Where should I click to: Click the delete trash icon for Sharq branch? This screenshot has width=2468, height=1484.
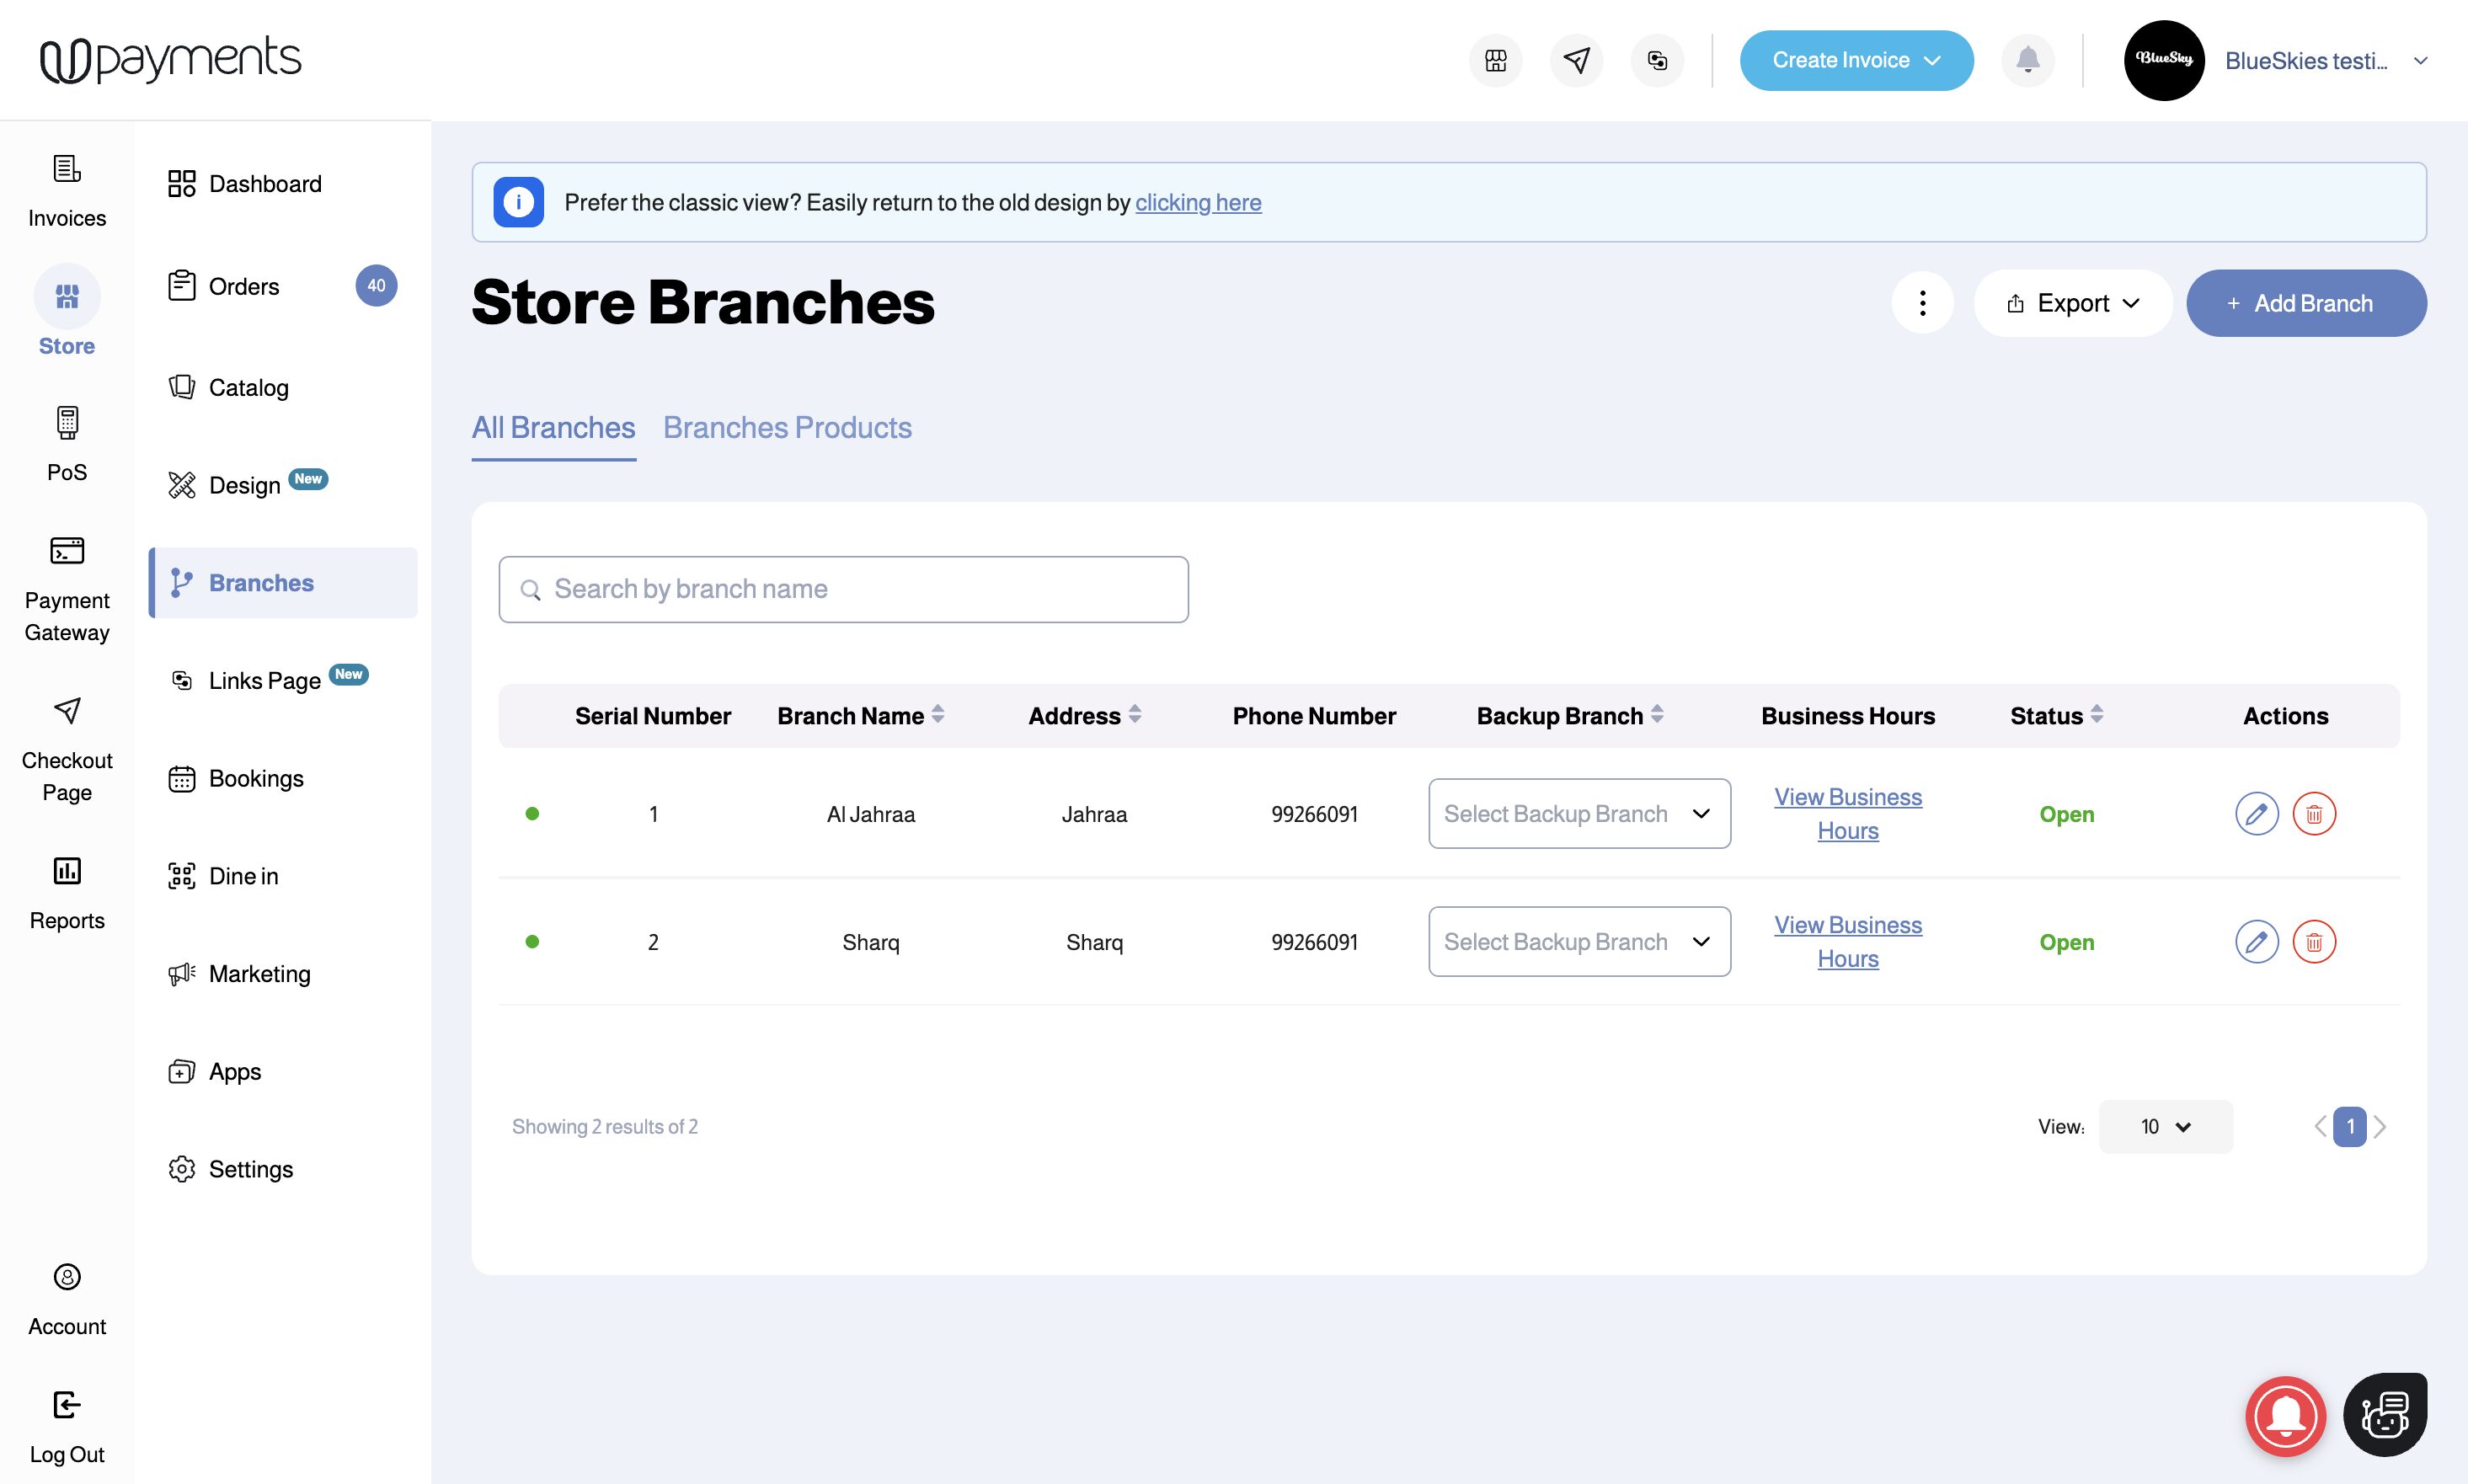point(2313,942)
